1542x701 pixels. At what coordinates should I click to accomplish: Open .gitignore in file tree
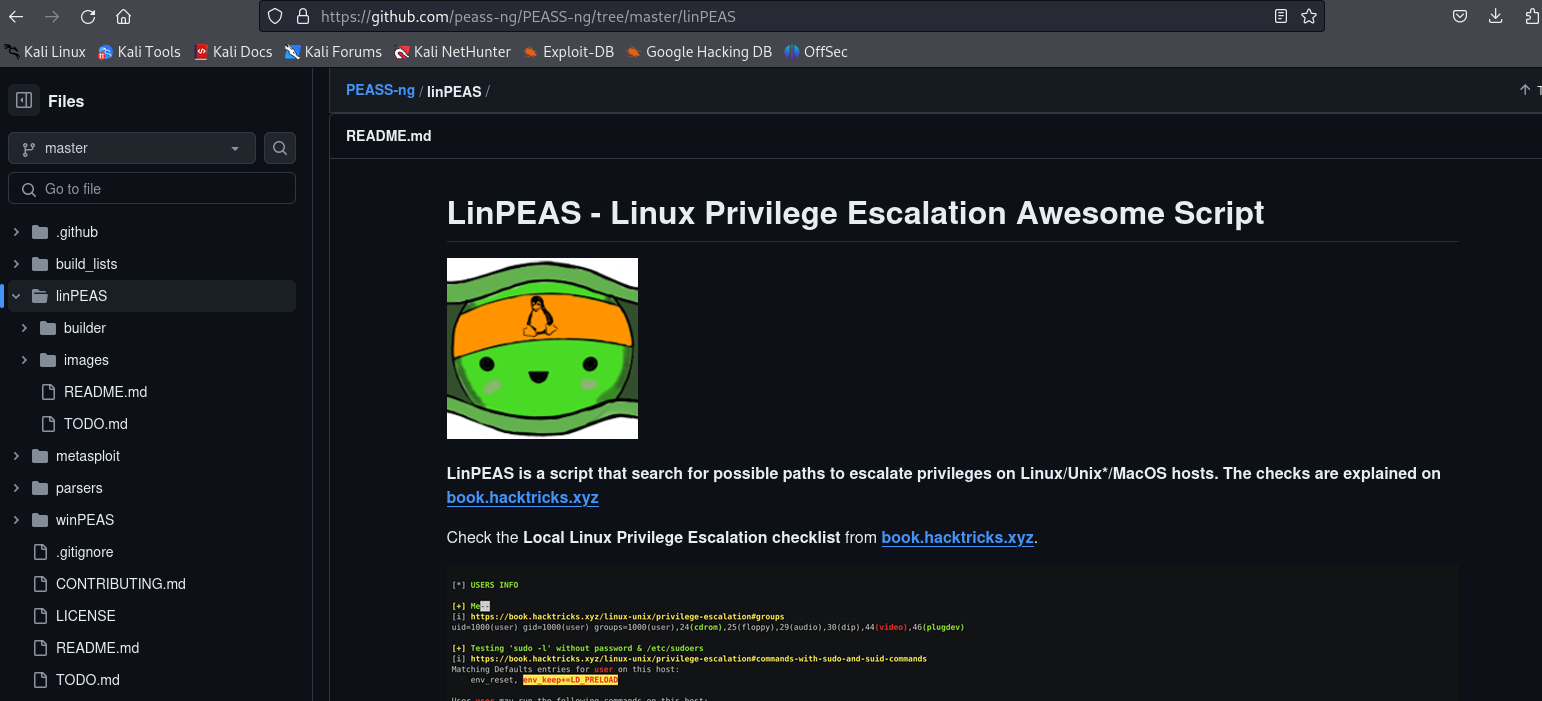[85, 552]
